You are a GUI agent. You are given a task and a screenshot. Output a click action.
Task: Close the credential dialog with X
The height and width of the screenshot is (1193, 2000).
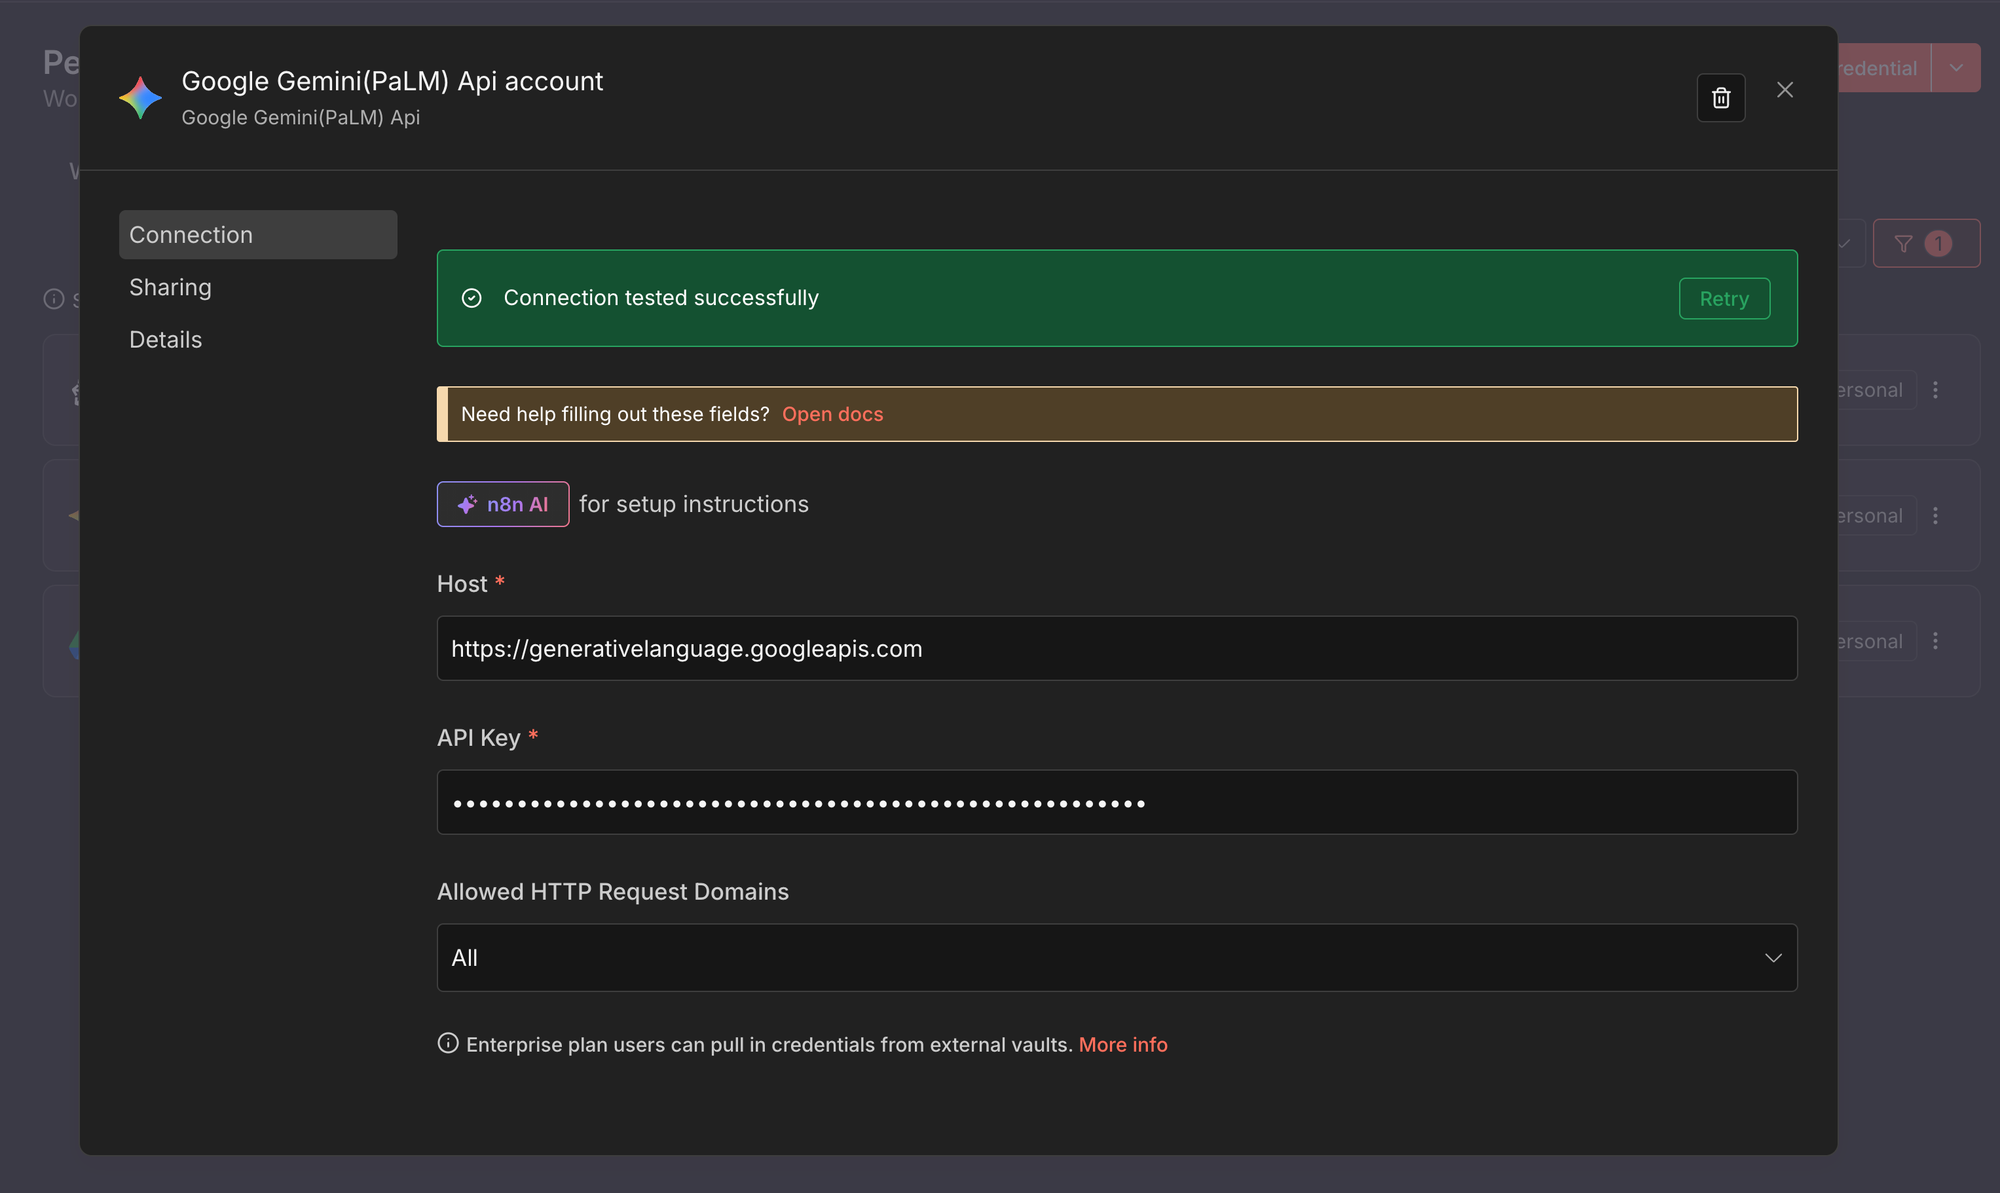point(1785,90)
